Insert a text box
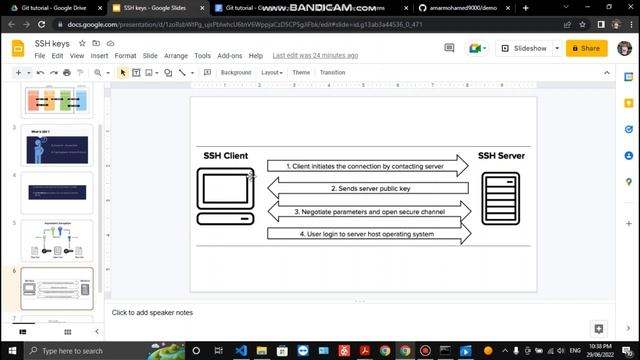This screenshot has width=640, height=360. pyautogui.click(x=136, y=73)
